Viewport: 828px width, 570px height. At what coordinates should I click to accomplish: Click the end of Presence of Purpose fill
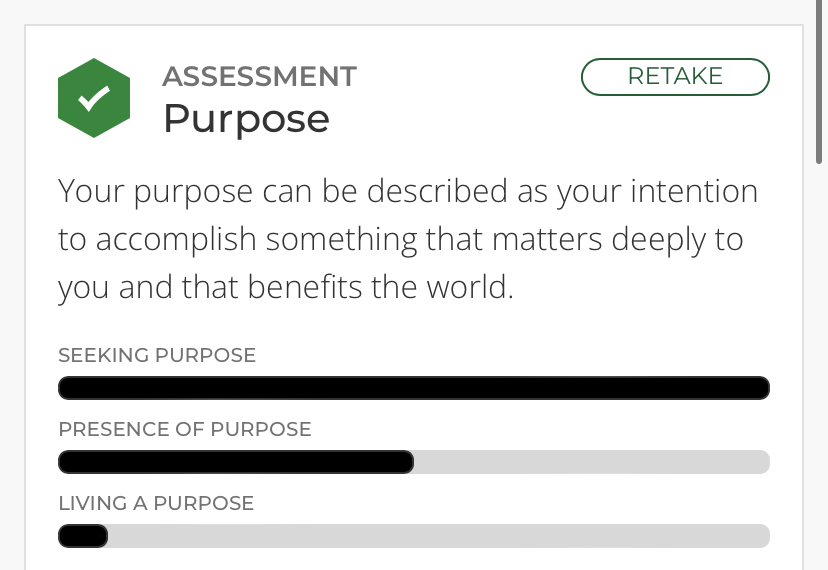406,462
